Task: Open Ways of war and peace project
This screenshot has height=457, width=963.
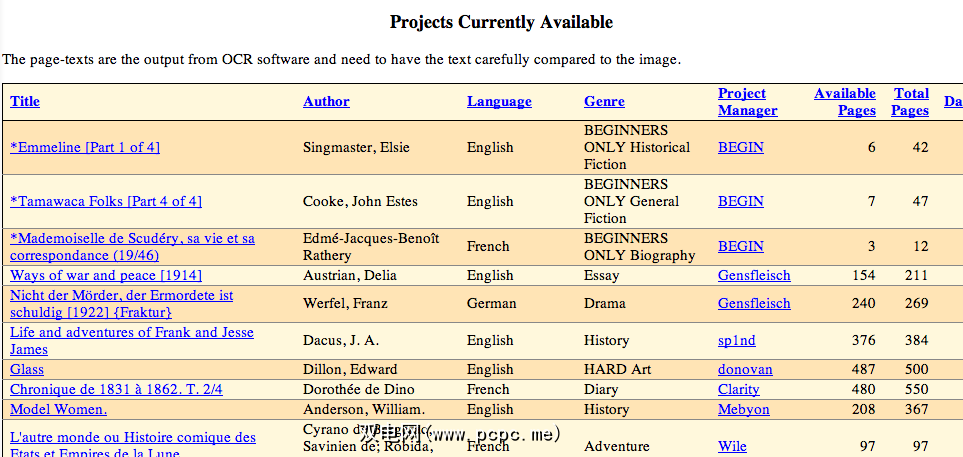Action: 106,275
